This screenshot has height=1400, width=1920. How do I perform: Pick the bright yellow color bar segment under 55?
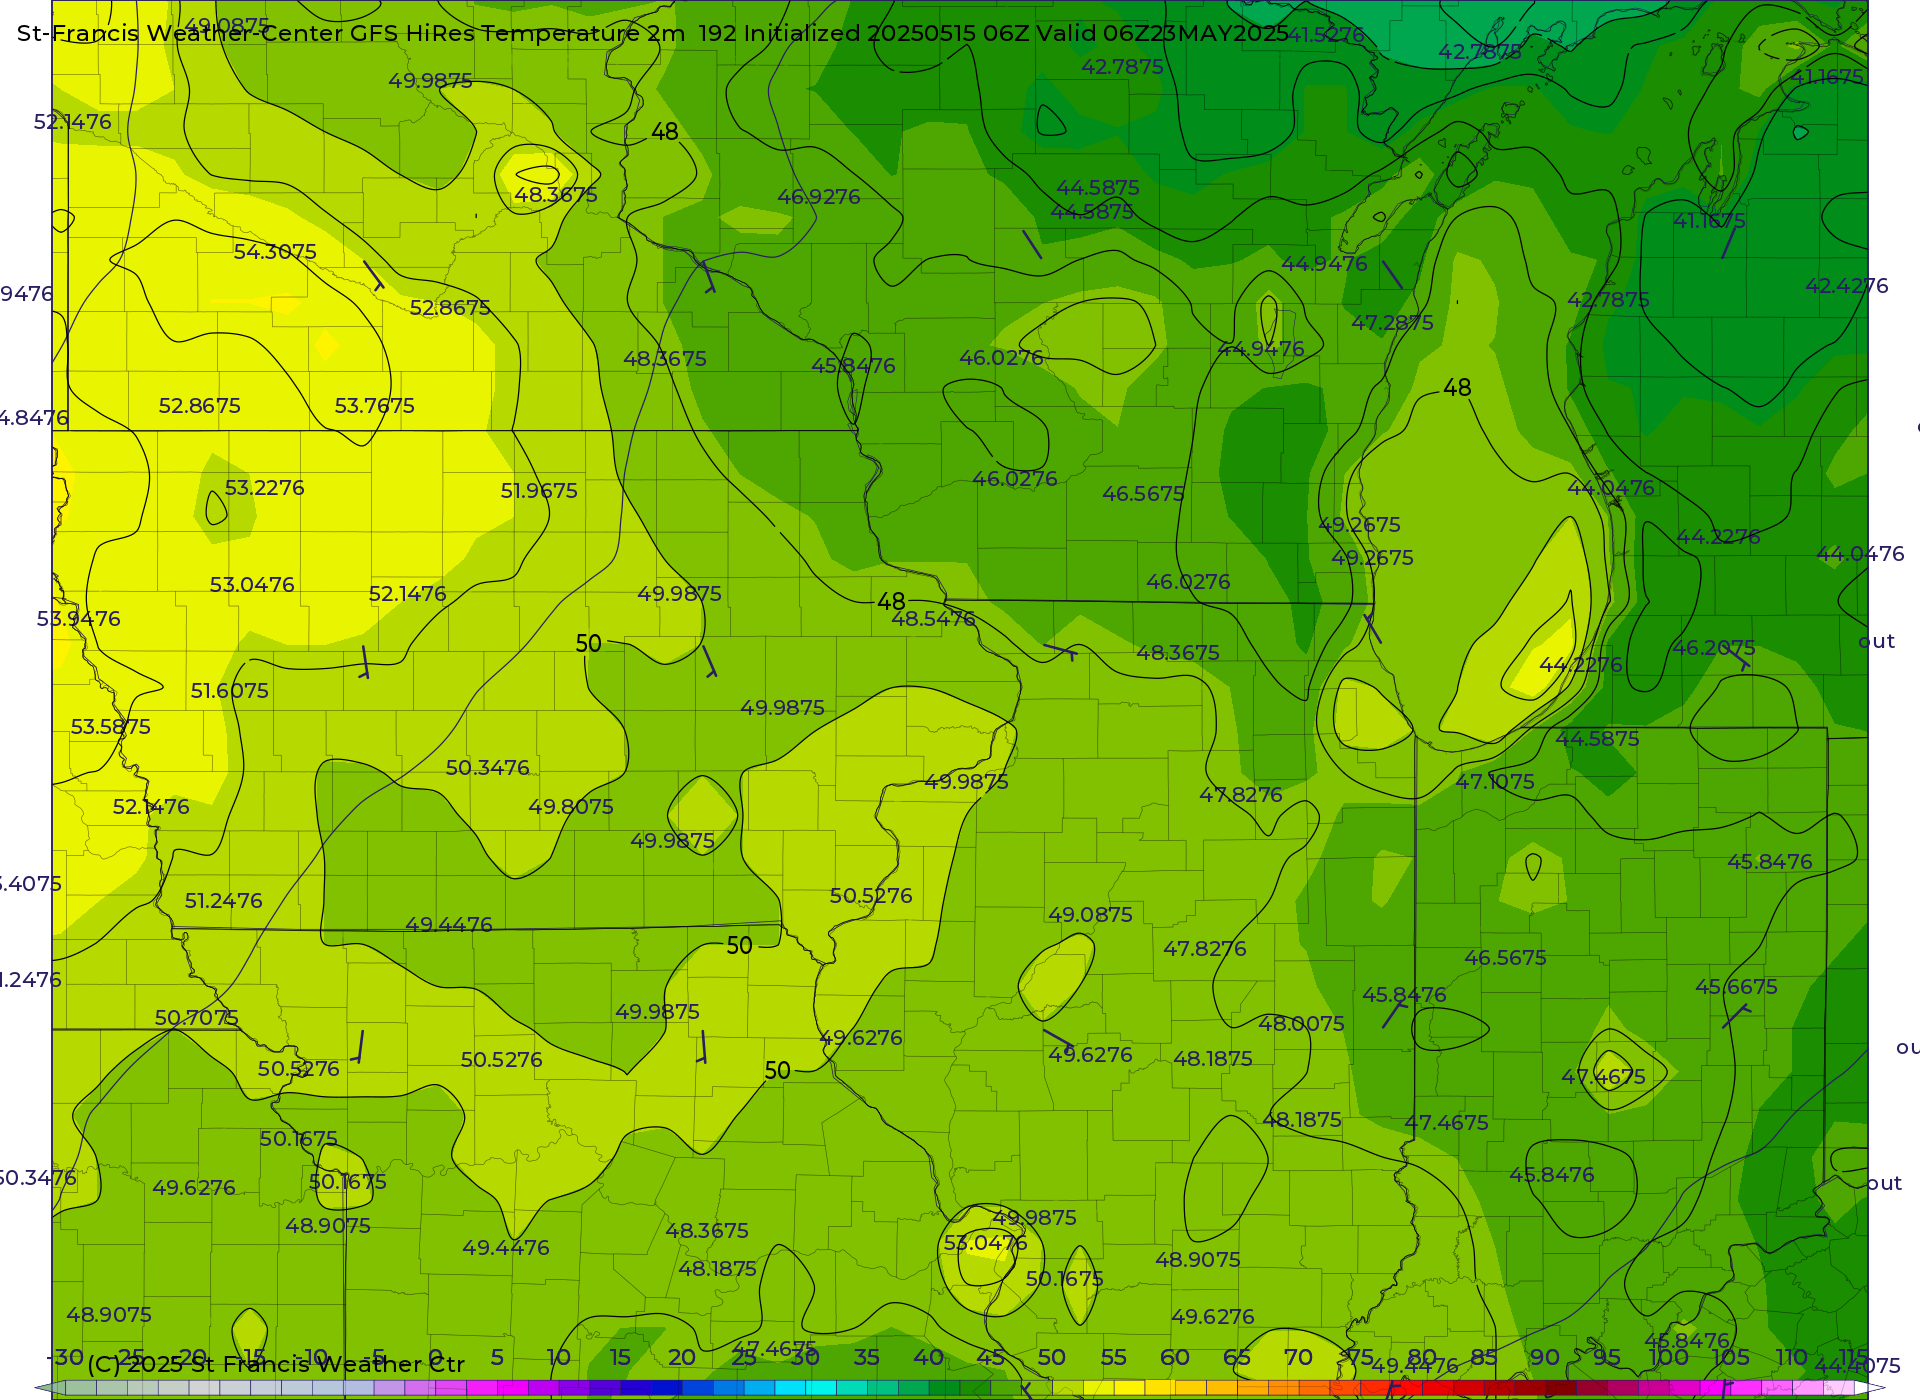[1130, 1388]
